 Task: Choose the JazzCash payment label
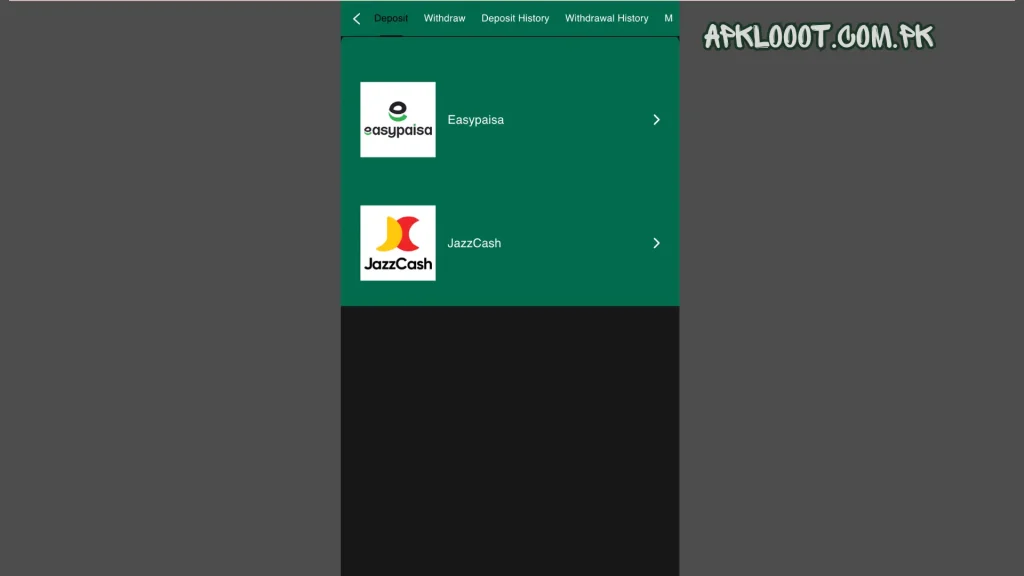coord(474,243)
